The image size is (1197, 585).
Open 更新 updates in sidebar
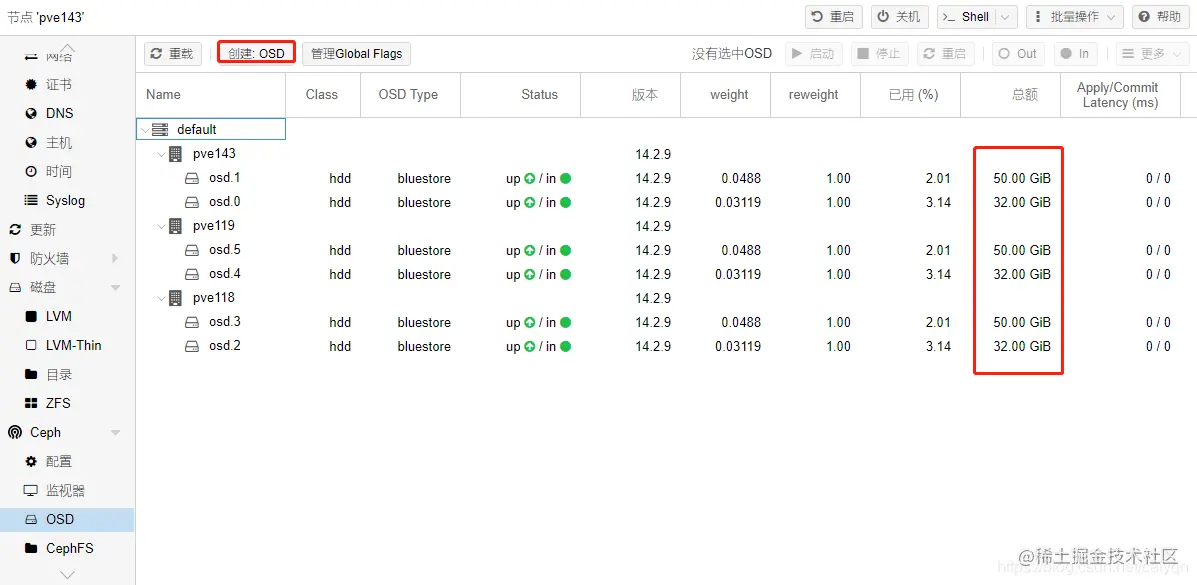[x=67, y=230]
